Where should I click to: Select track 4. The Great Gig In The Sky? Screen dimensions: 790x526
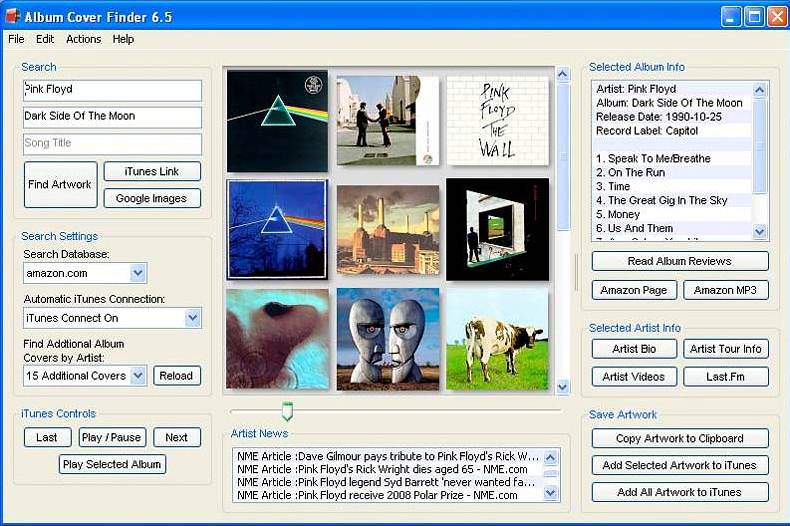[x=673, y=201]
